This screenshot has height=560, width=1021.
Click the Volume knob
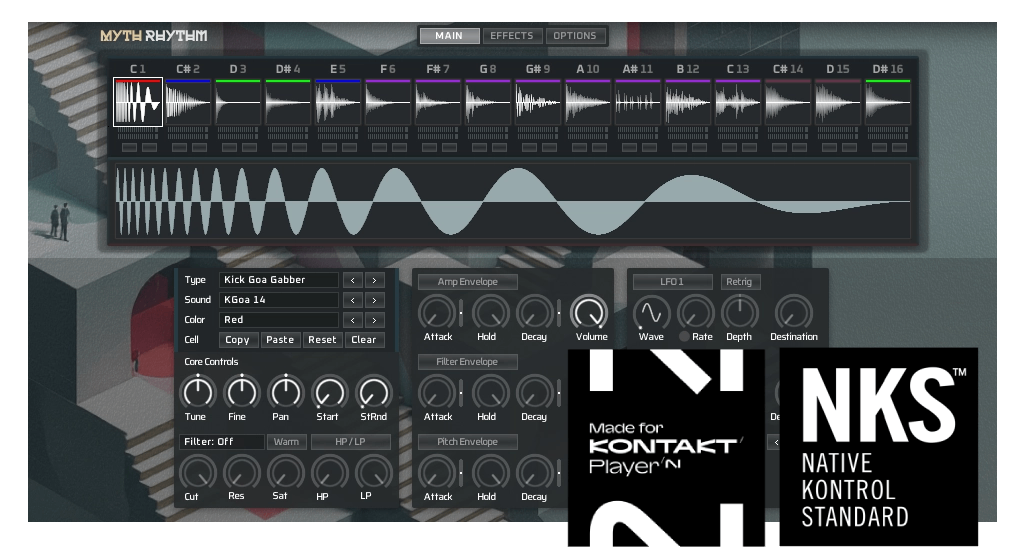[x=589, y=313]
